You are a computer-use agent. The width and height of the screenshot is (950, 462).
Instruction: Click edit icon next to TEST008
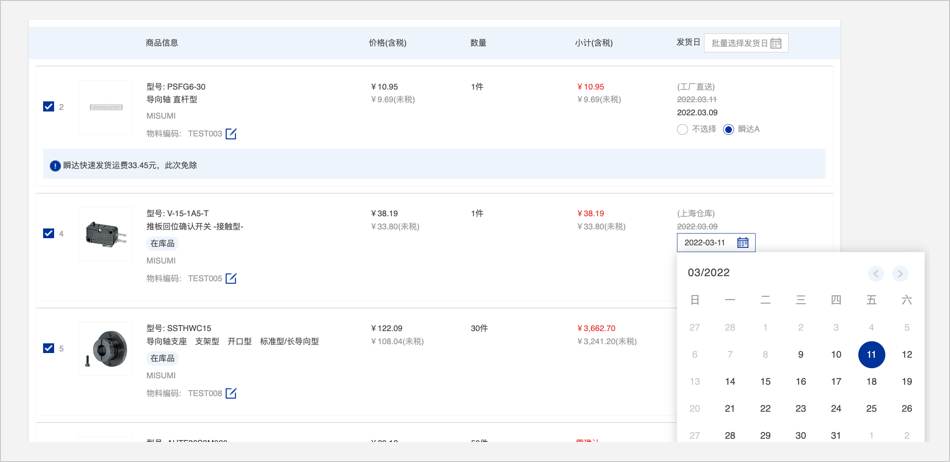[x=231, y=394]
